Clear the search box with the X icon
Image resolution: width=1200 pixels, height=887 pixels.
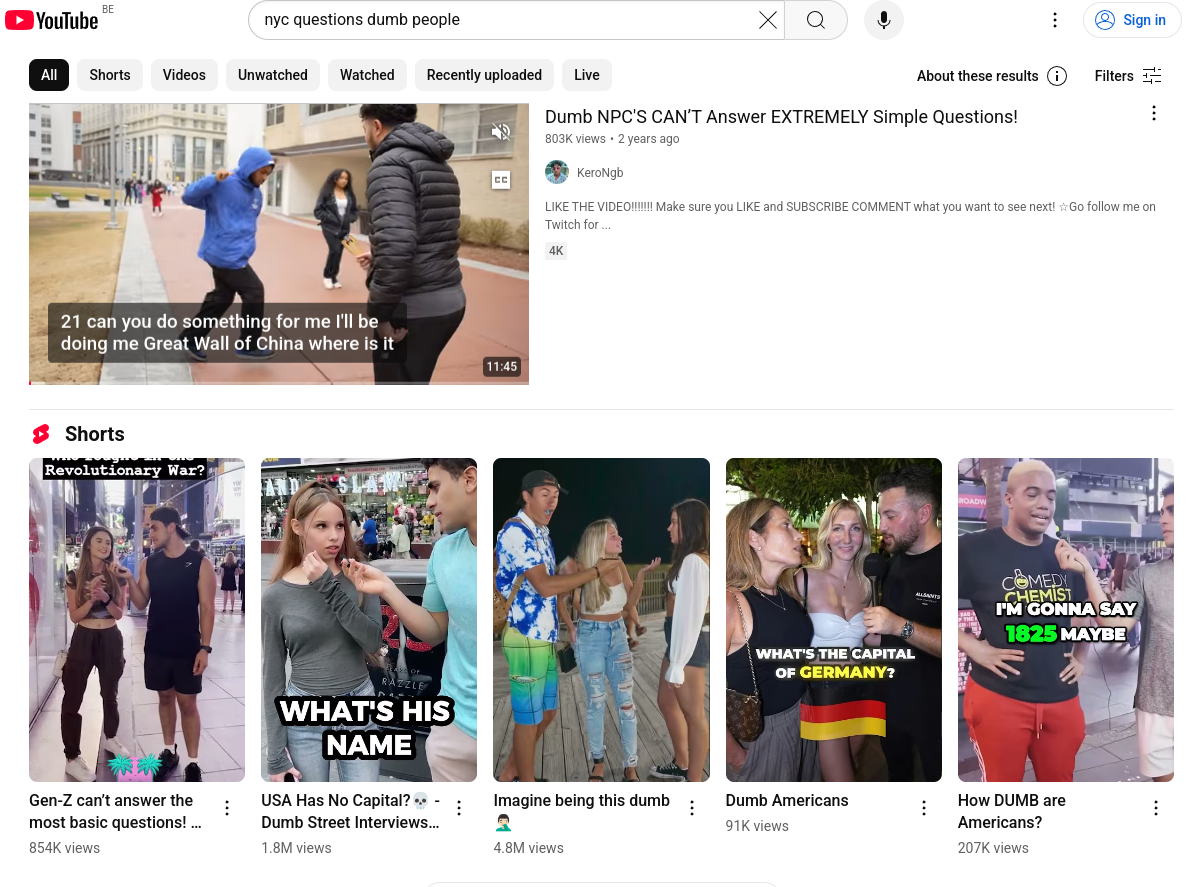(768, 20)
